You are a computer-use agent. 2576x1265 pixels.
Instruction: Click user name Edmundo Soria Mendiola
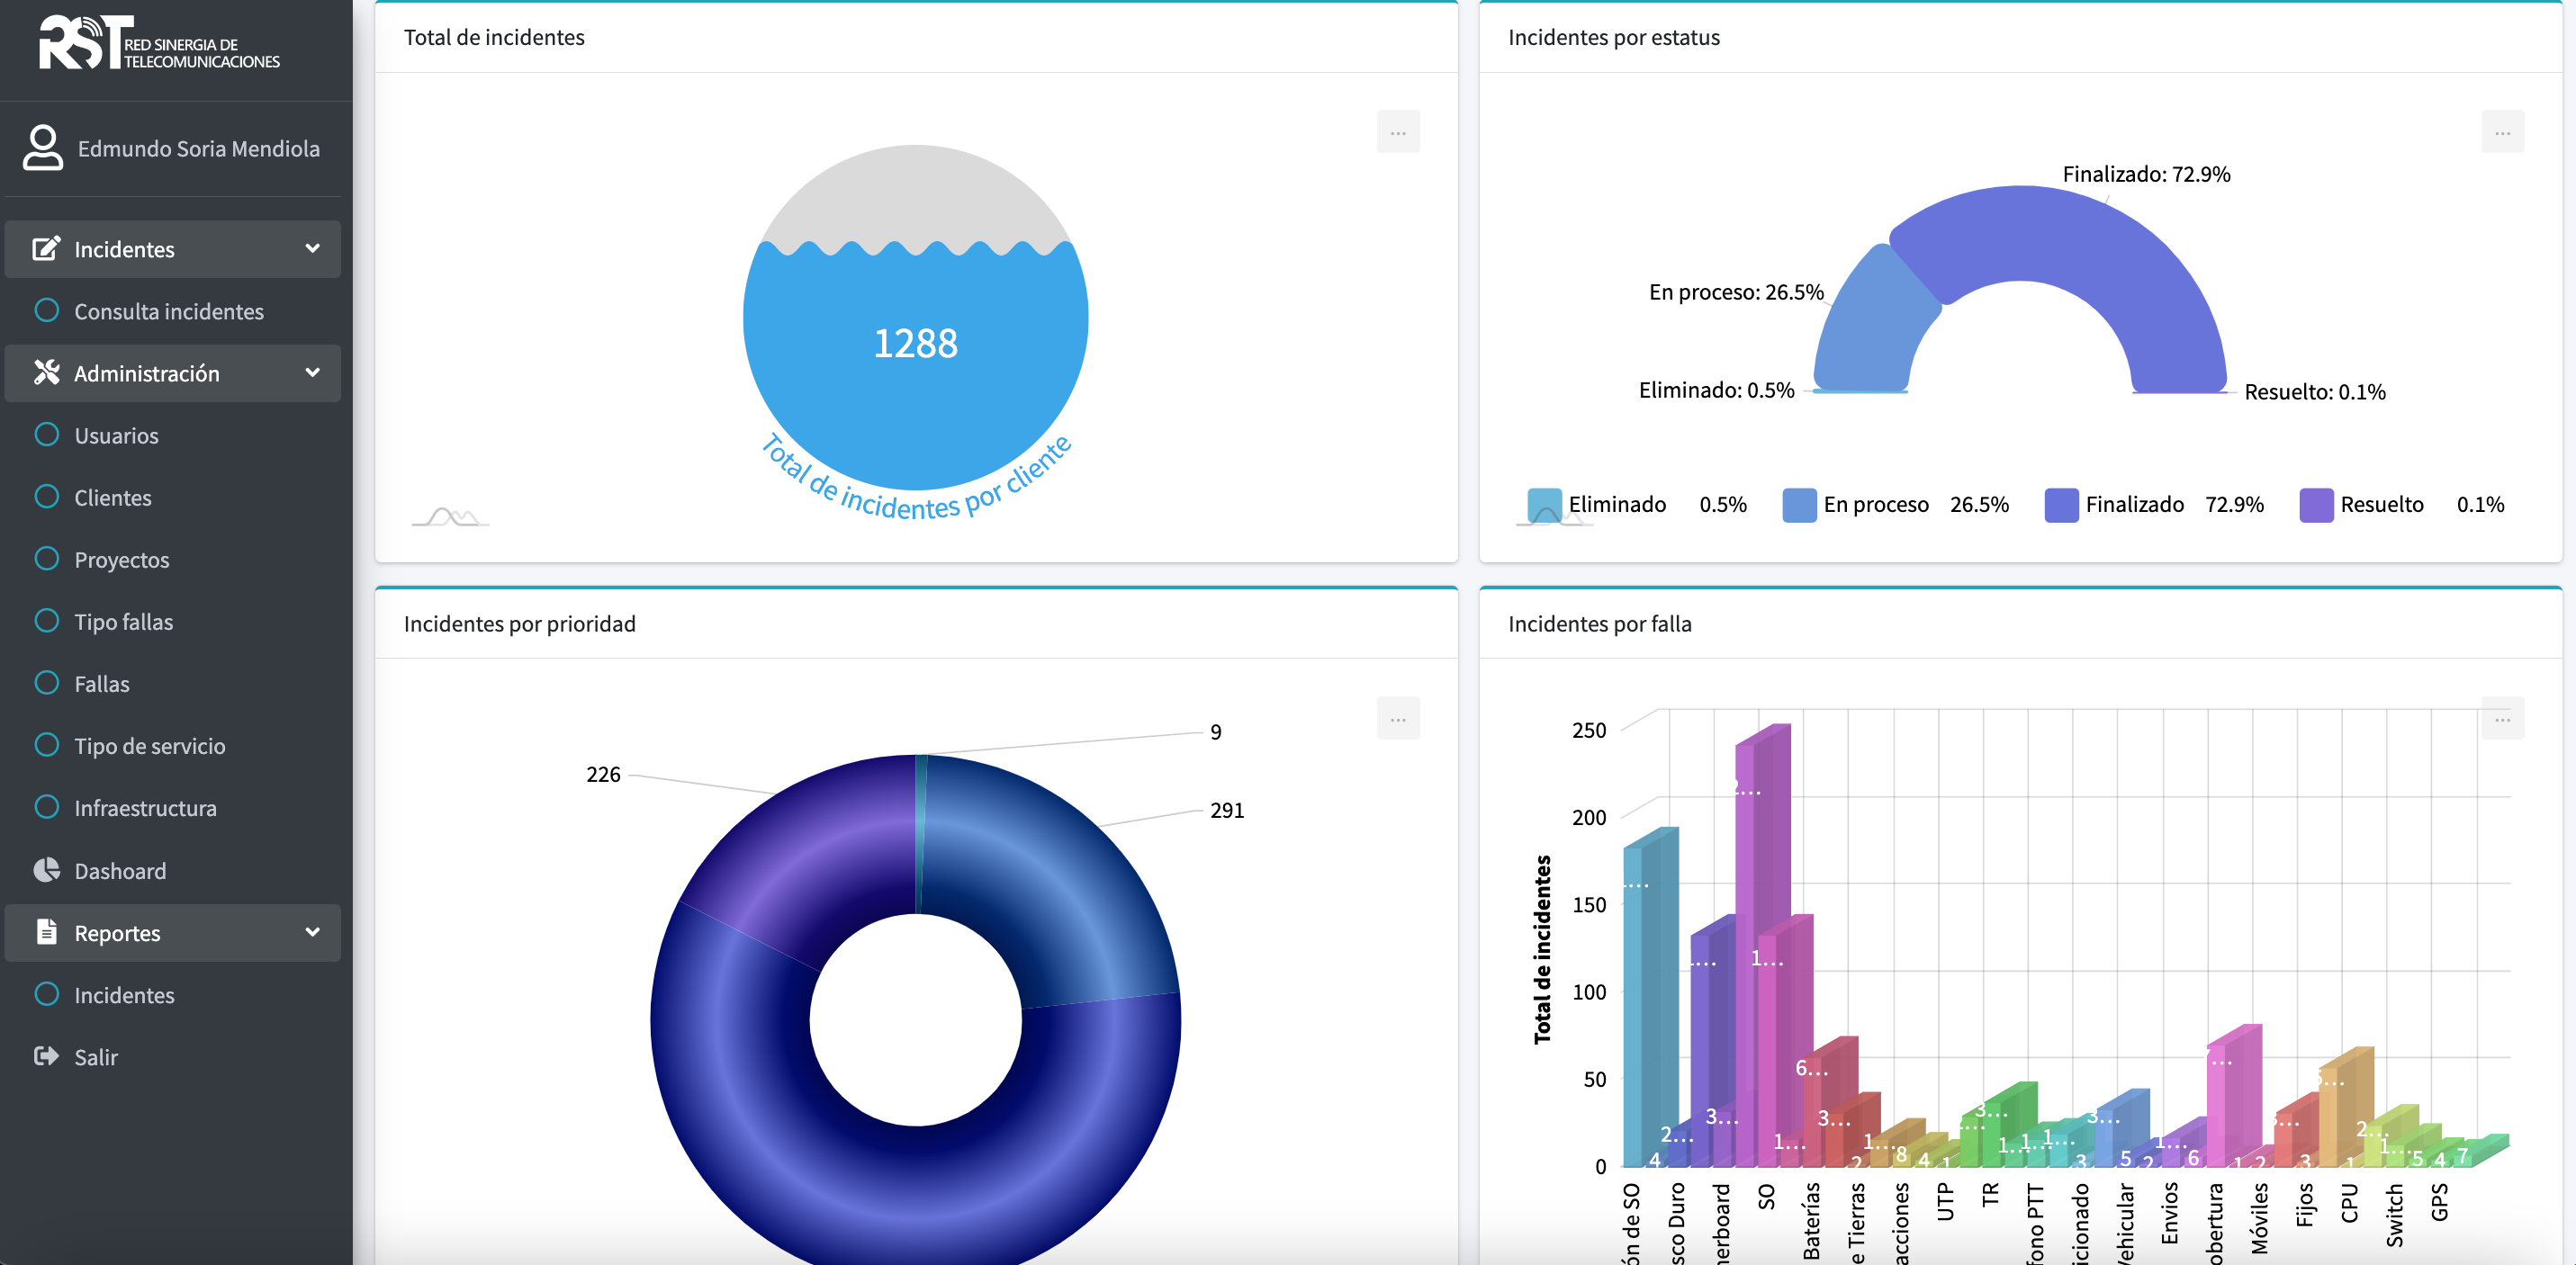point(199,148)
